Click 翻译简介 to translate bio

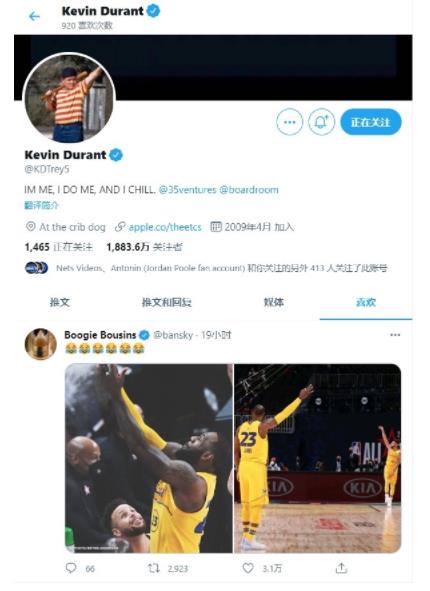pos(41,205)
